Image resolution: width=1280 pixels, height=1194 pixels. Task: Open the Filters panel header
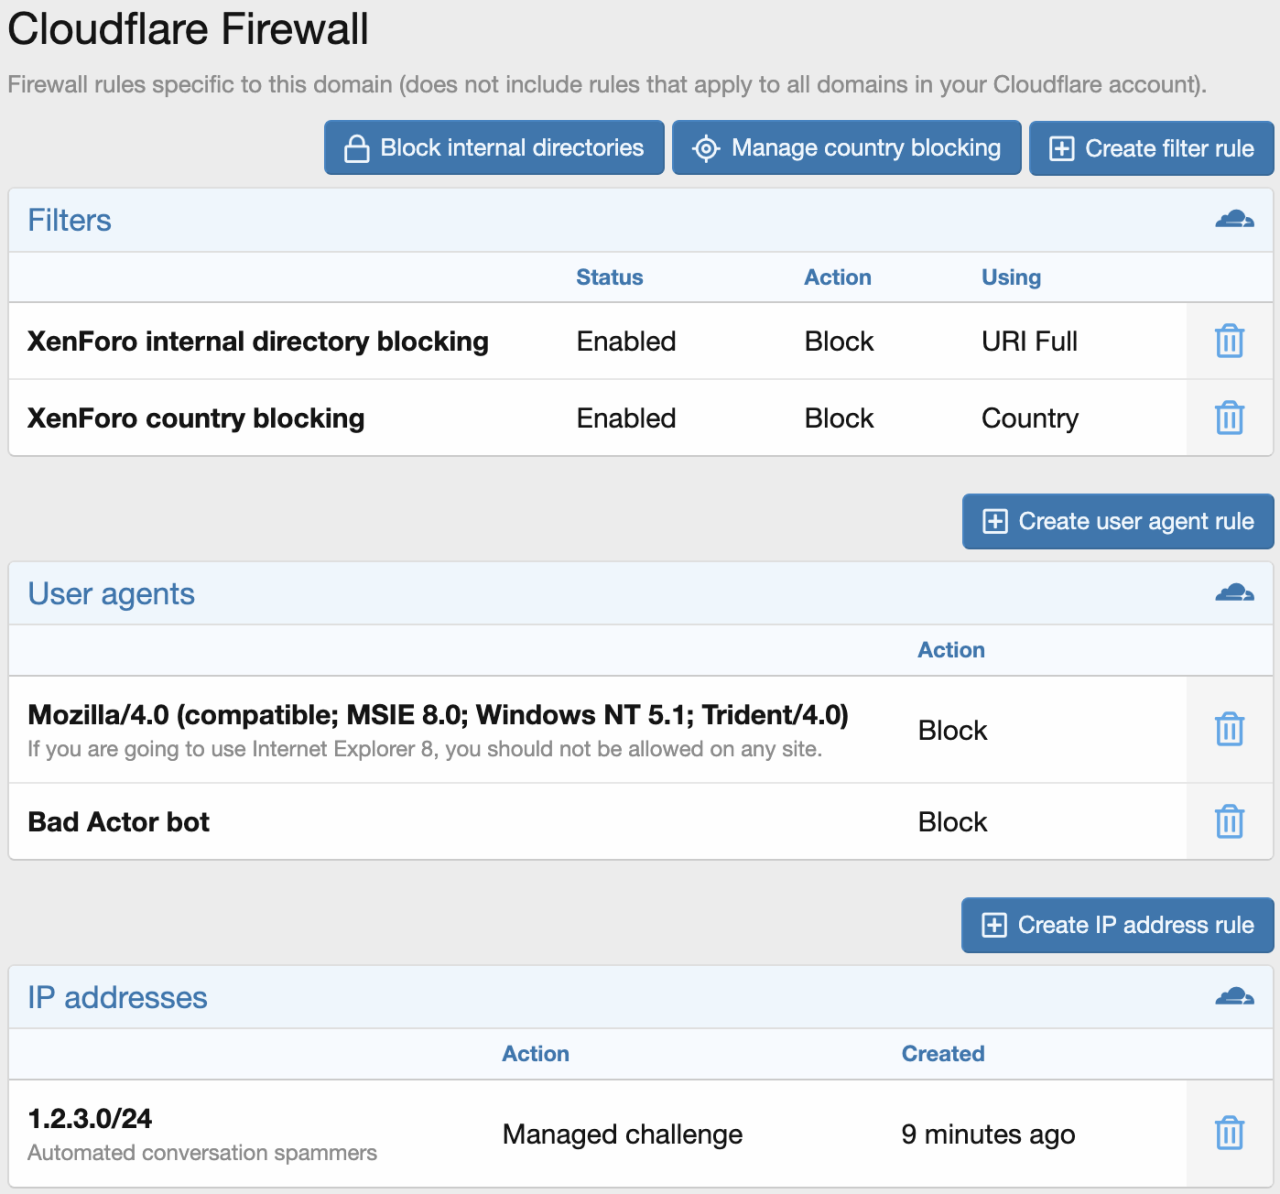tap(69, 219)
